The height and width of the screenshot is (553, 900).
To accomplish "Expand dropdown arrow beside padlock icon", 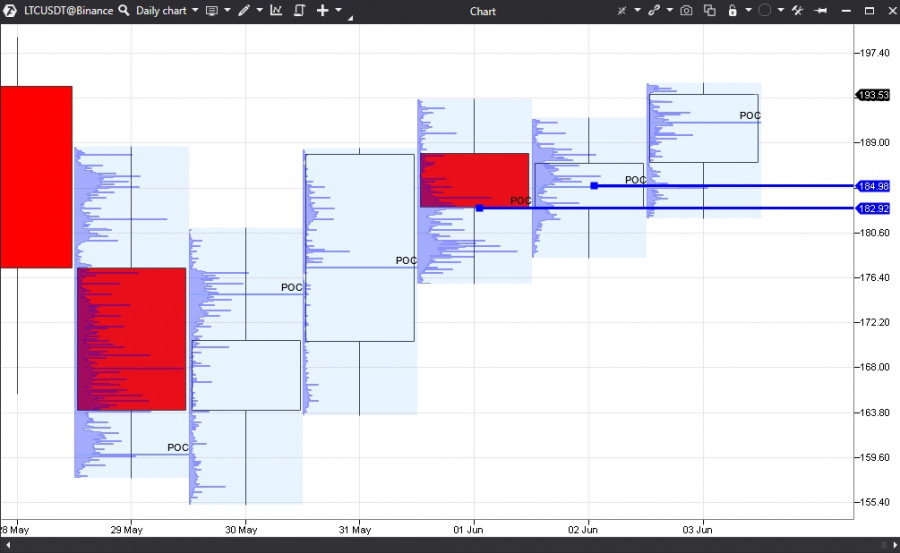I will (x=748, y=10).
